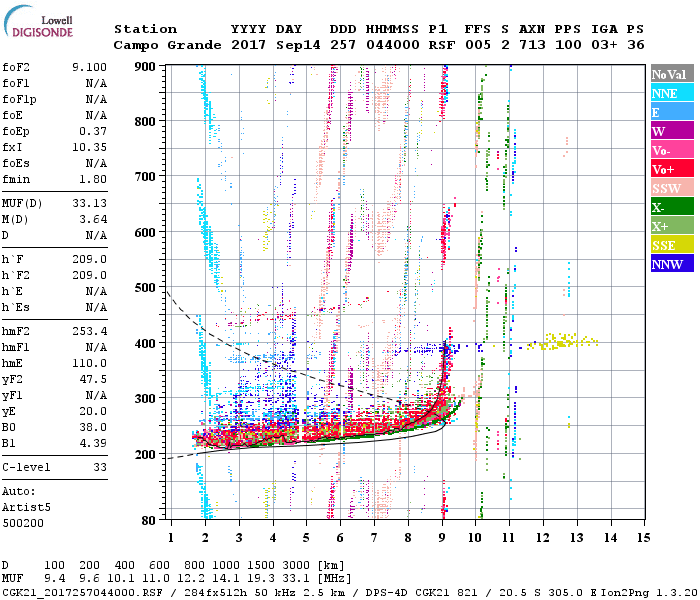Click the 900 label on the height axis
The width and height of the screenshot is (700, 600).
148,66
